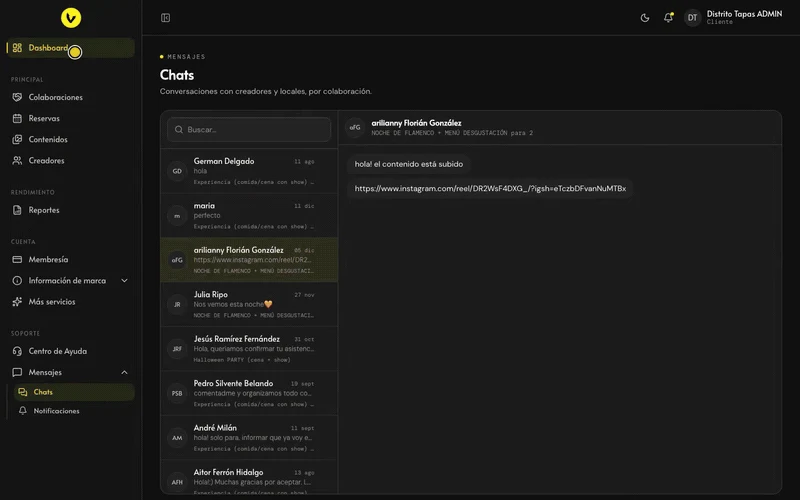Open the Contenidos page

[x=48, y=139]
